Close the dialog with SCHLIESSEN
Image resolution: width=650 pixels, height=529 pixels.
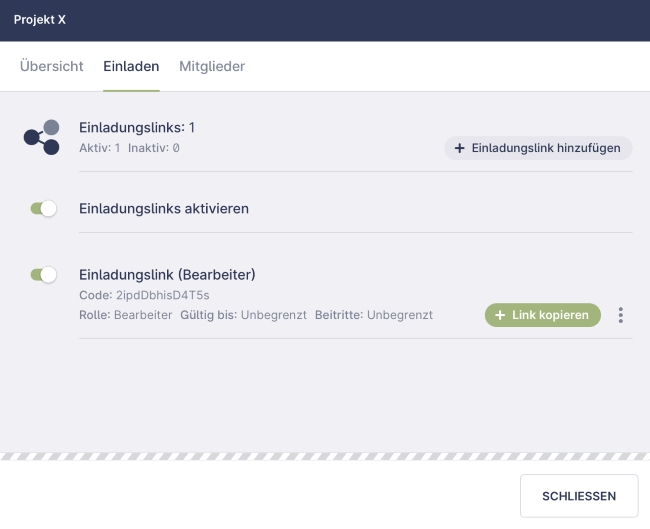(x=578, y=496)
